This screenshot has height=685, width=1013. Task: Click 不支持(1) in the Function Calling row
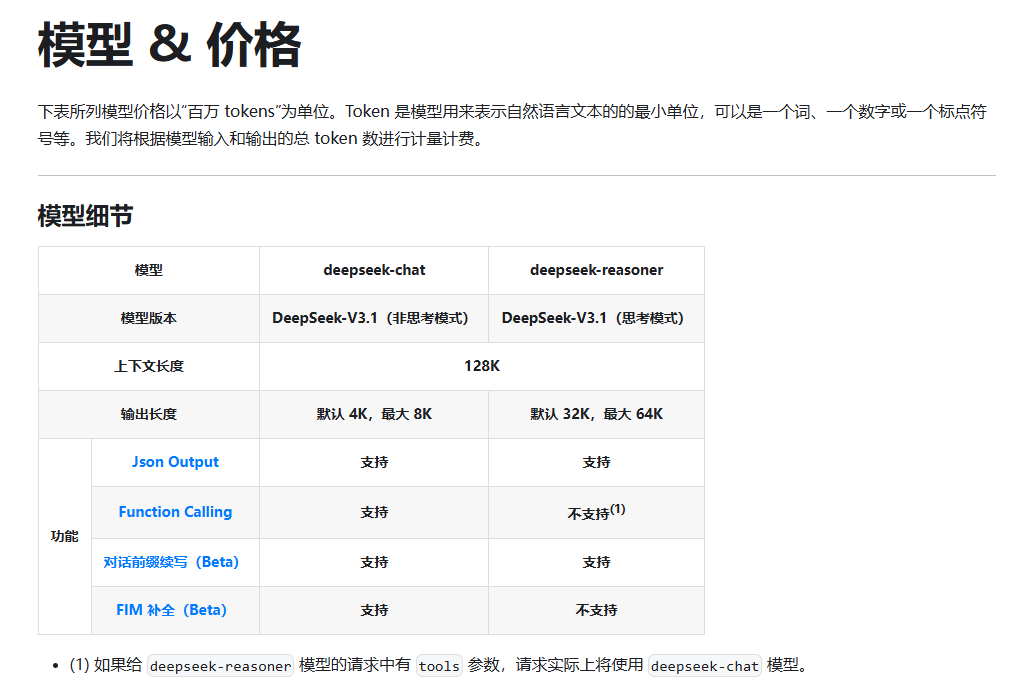[596, 512]
